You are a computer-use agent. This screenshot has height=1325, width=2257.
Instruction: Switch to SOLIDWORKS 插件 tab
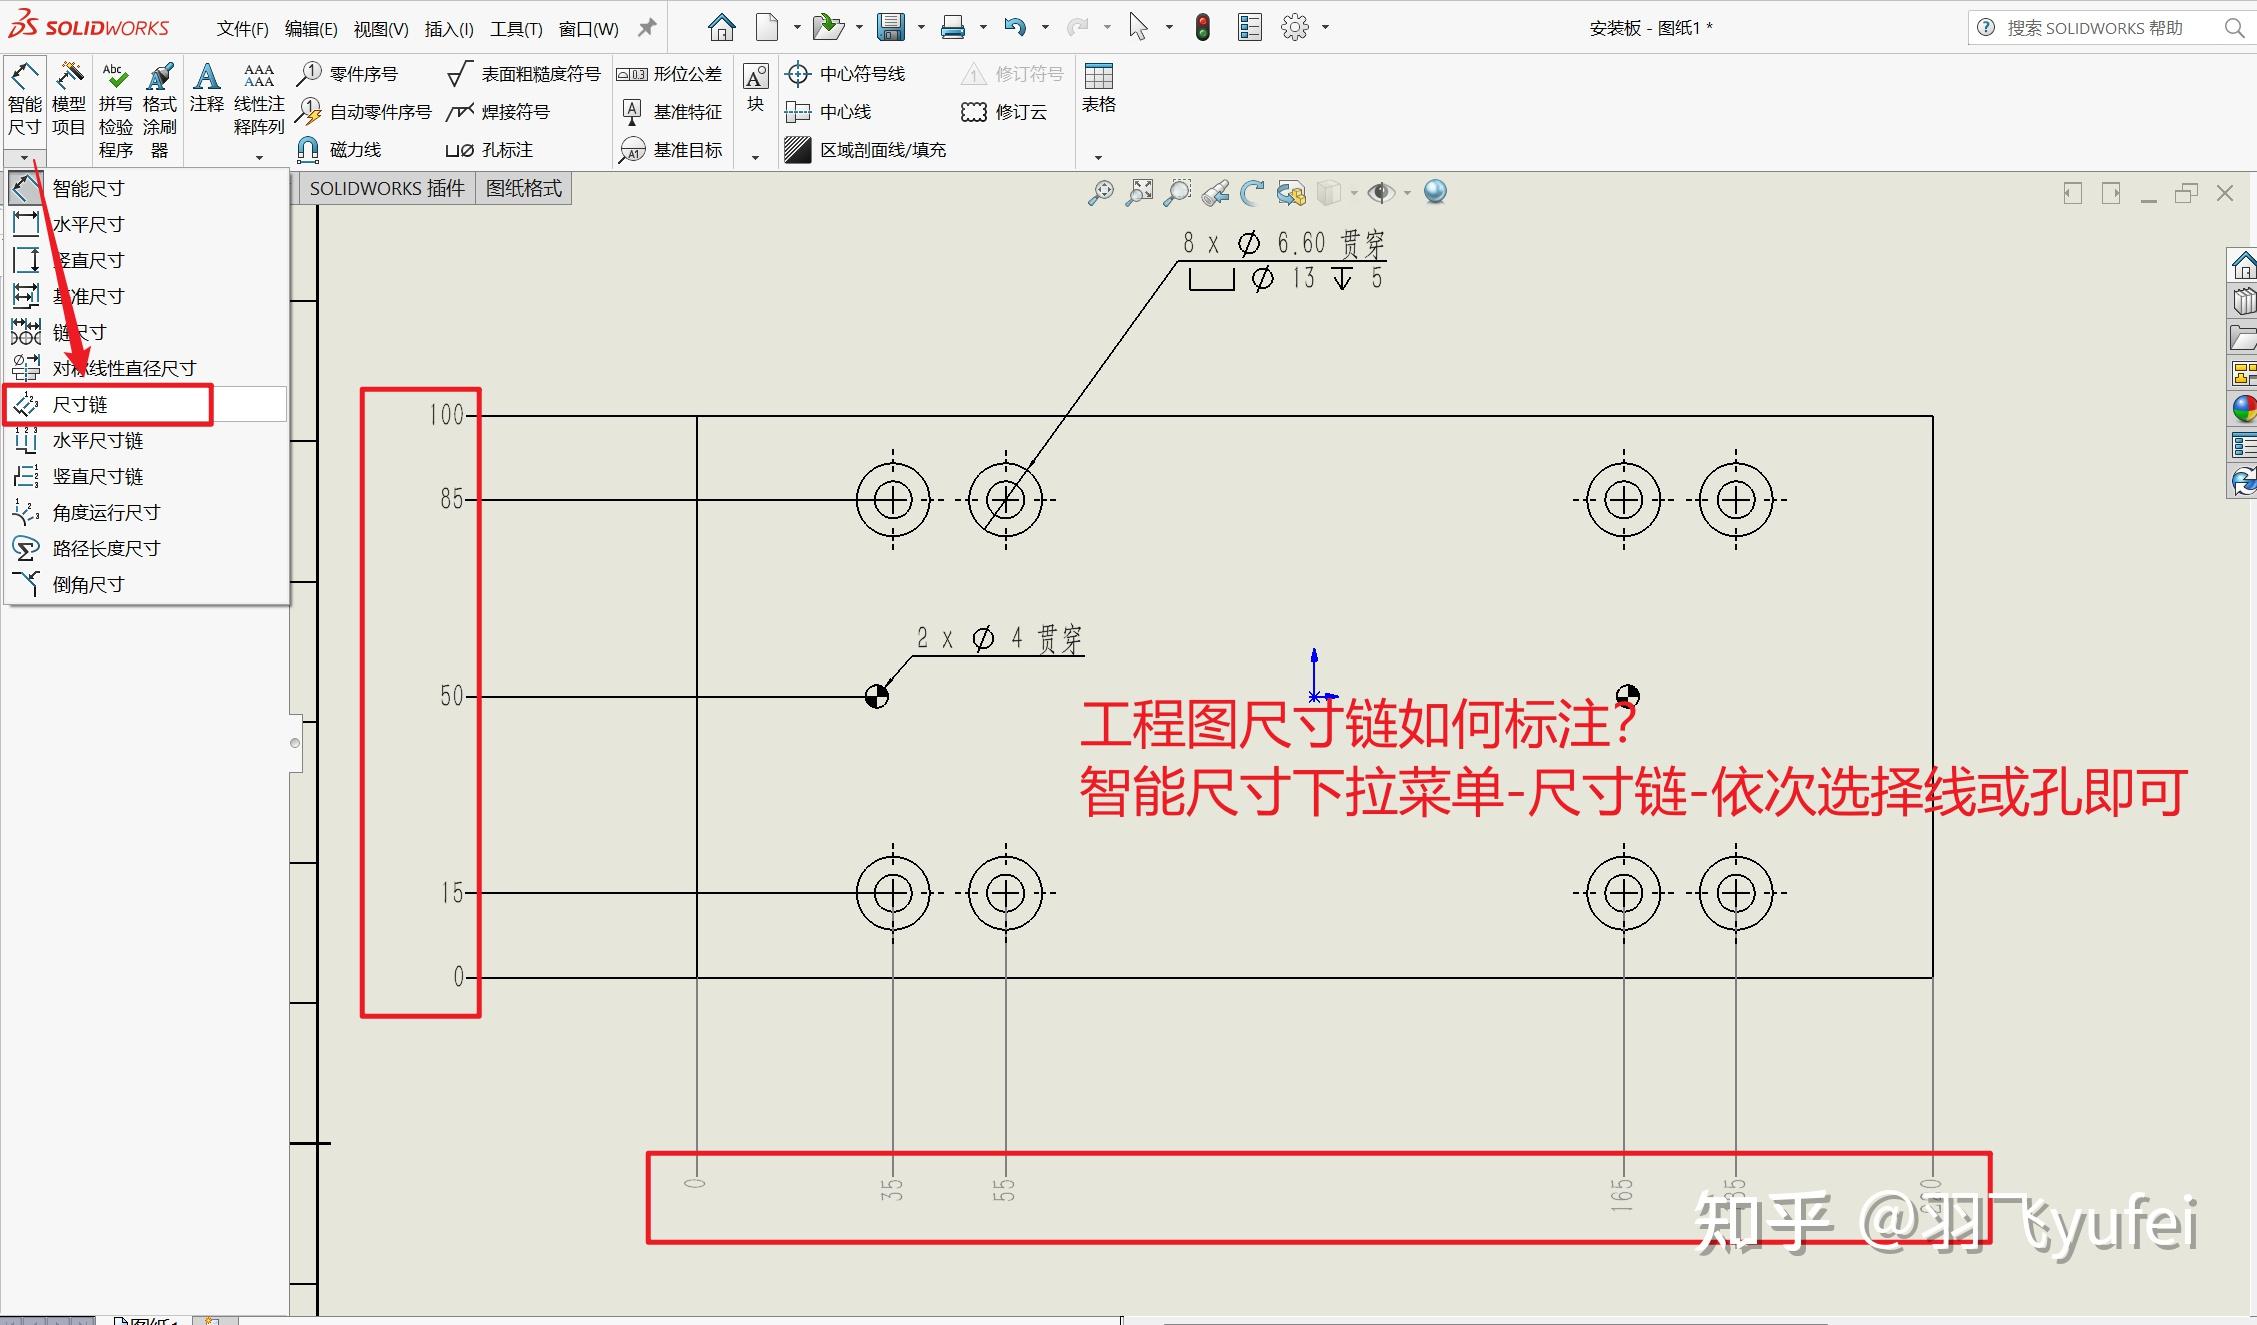(x=387, y=188)
